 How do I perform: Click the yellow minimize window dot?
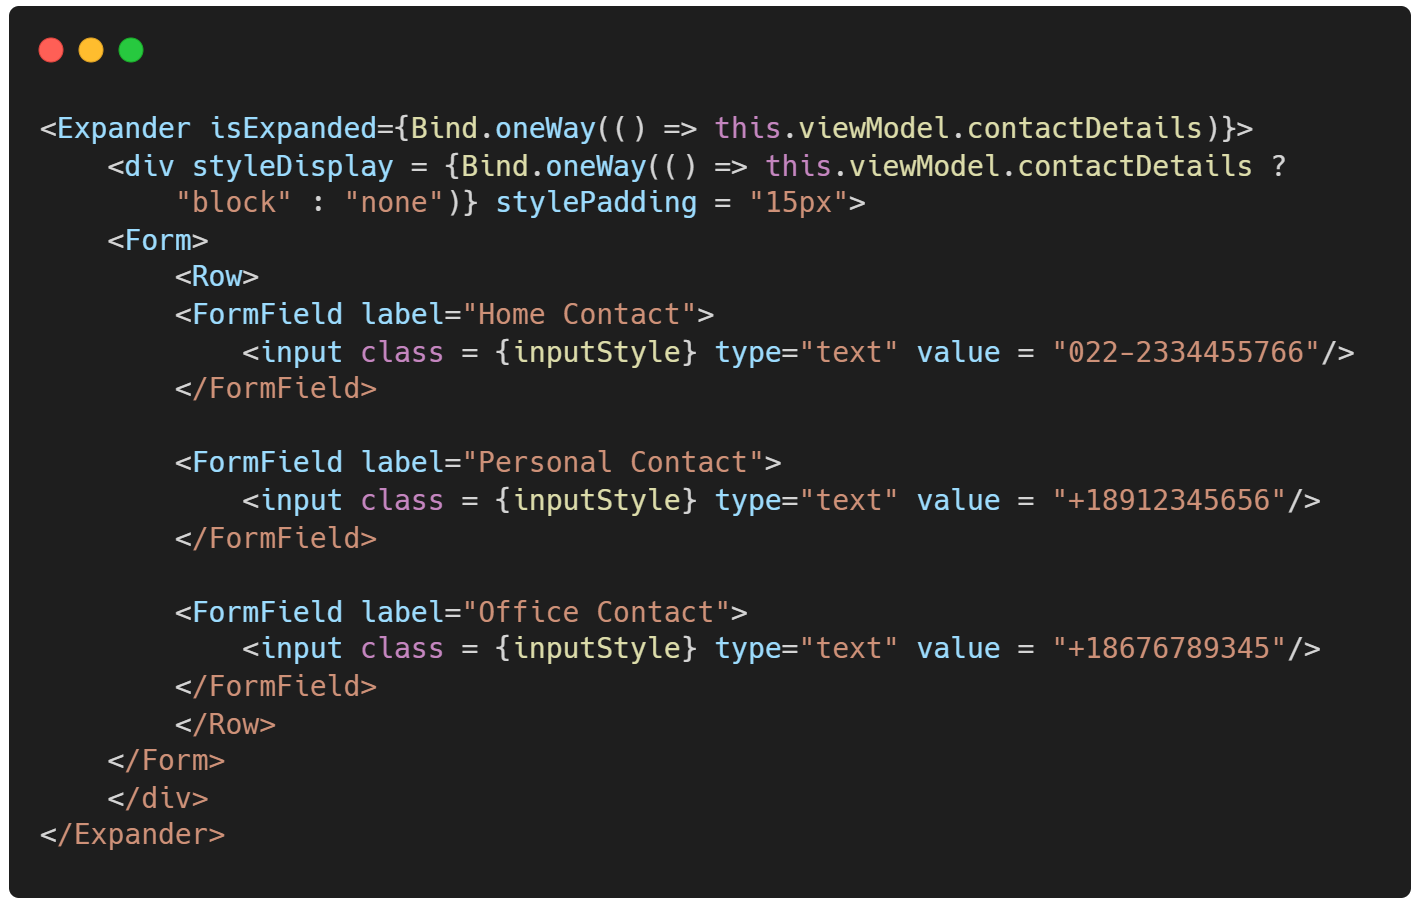coord(91,50)
